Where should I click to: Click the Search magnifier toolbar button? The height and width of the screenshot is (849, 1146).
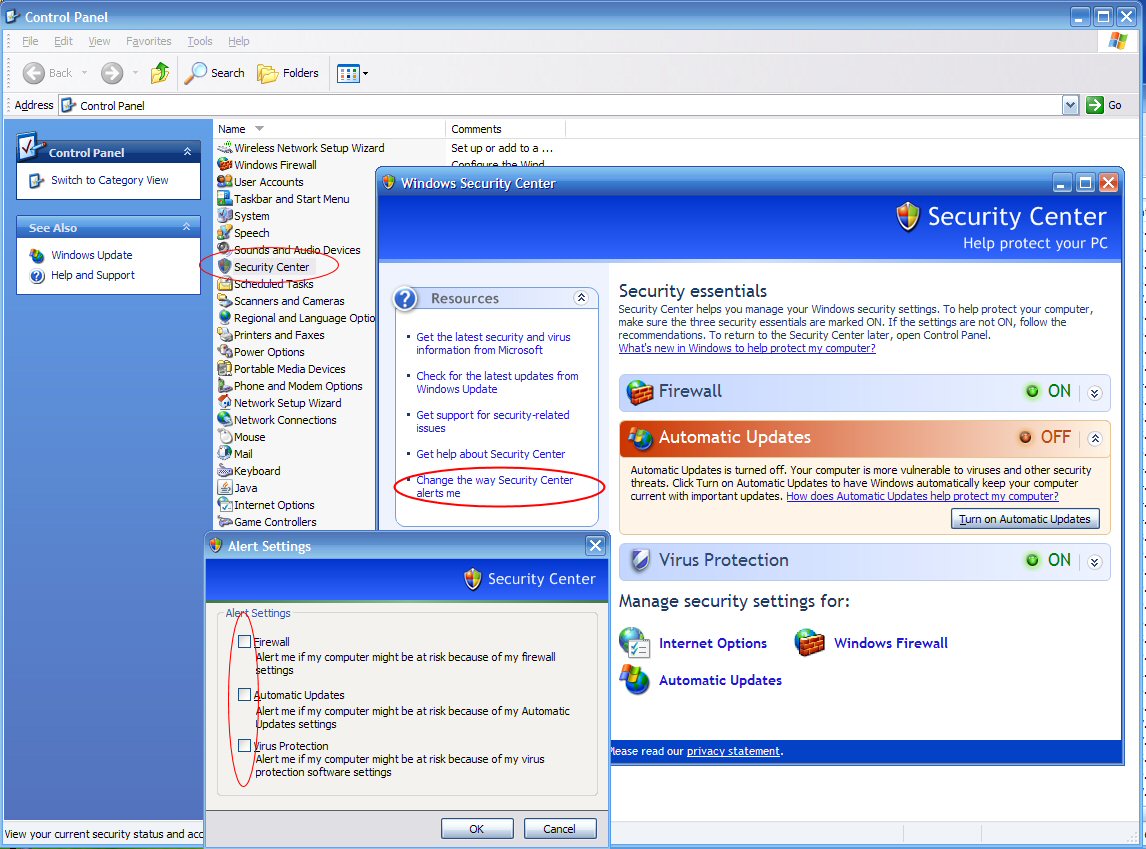click(x=213, y=72)
